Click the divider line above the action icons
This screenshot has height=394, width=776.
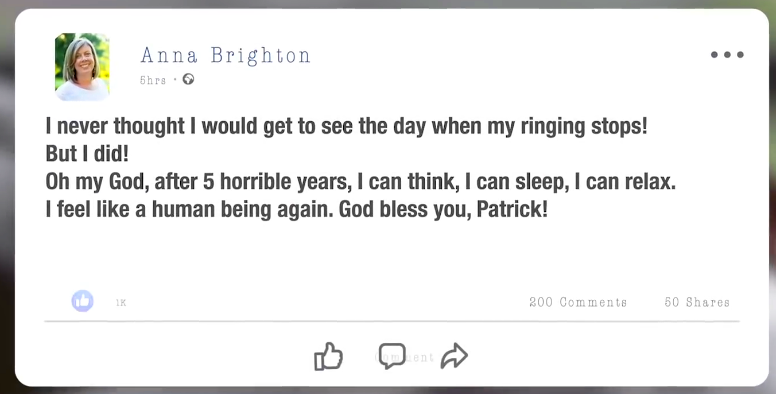(392, 321)
